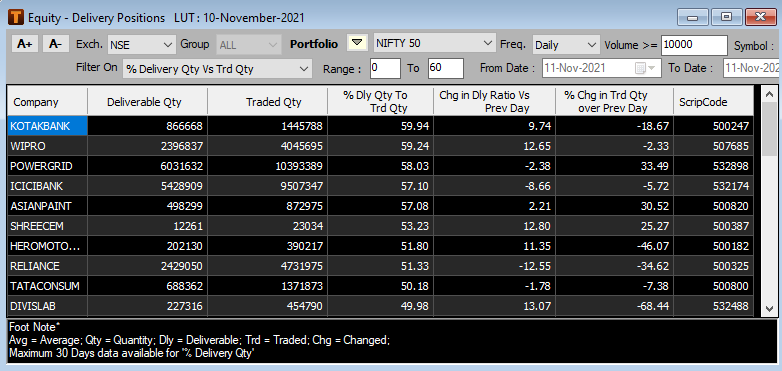
Task: Select the SHREECEM company cell
Action: [x=47, y=226]
